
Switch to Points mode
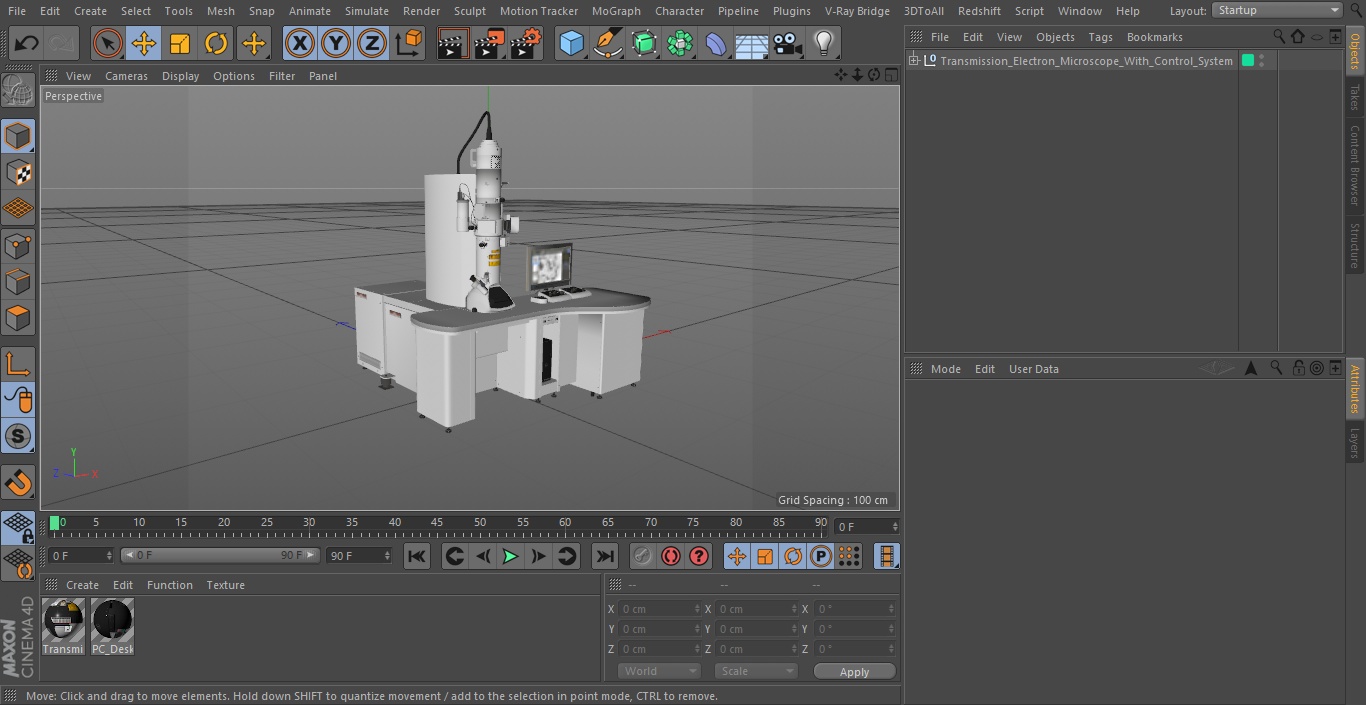pyautogui.click(x=18, y=246)
